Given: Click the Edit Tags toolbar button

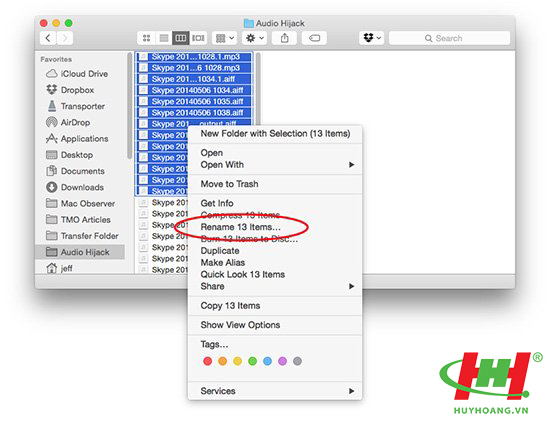Looking at the screenshot, I should coord(314,38).
